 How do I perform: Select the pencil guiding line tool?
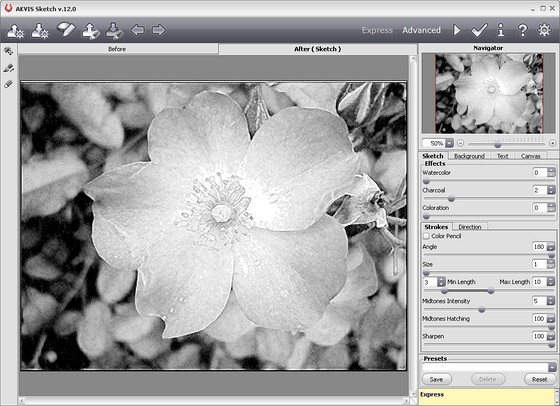coord(9,68)
